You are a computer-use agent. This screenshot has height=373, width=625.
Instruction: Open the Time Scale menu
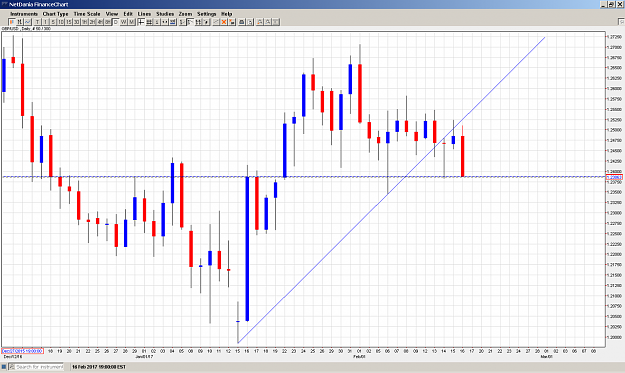87,14
